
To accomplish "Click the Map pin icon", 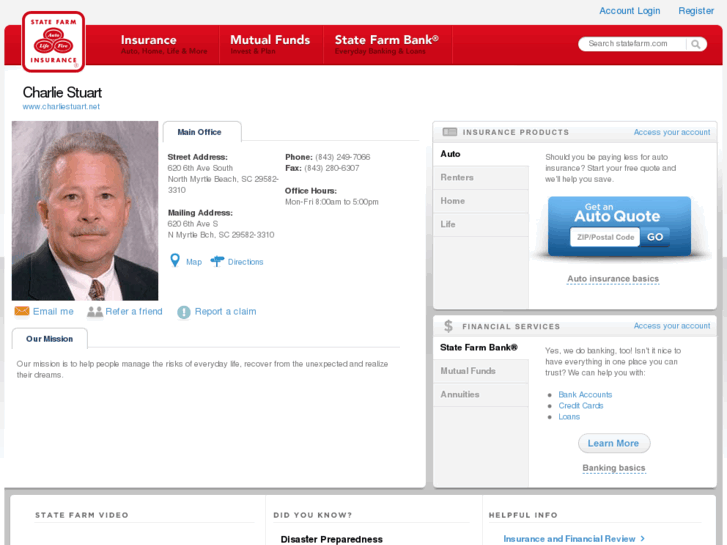I will [175, 261].
